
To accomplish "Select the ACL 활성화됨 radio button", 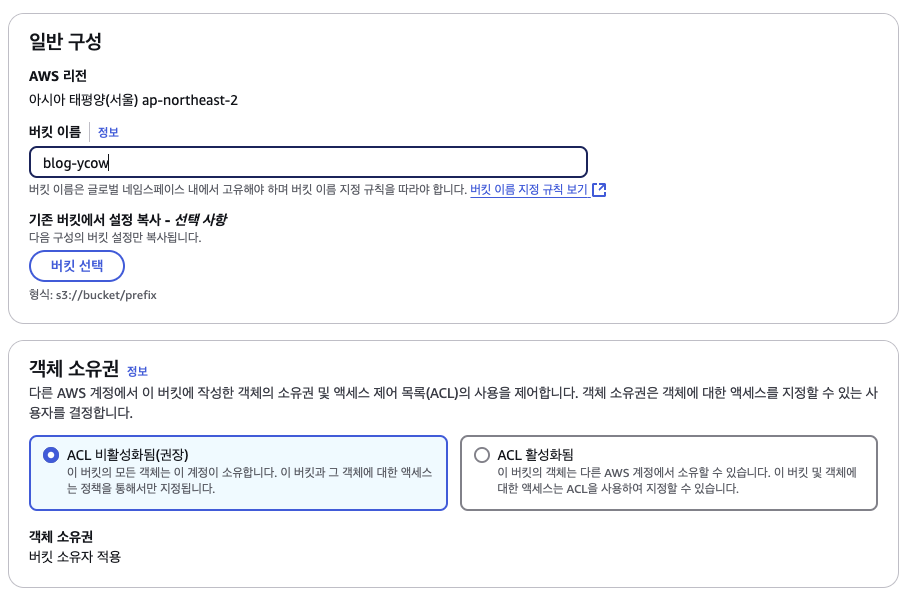I will (x=482, y=455).
